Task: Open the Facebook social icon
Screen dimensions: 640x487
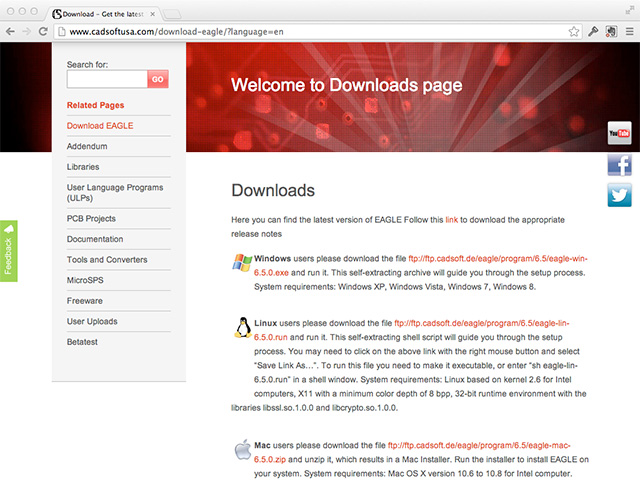Action: coord(619,165)
